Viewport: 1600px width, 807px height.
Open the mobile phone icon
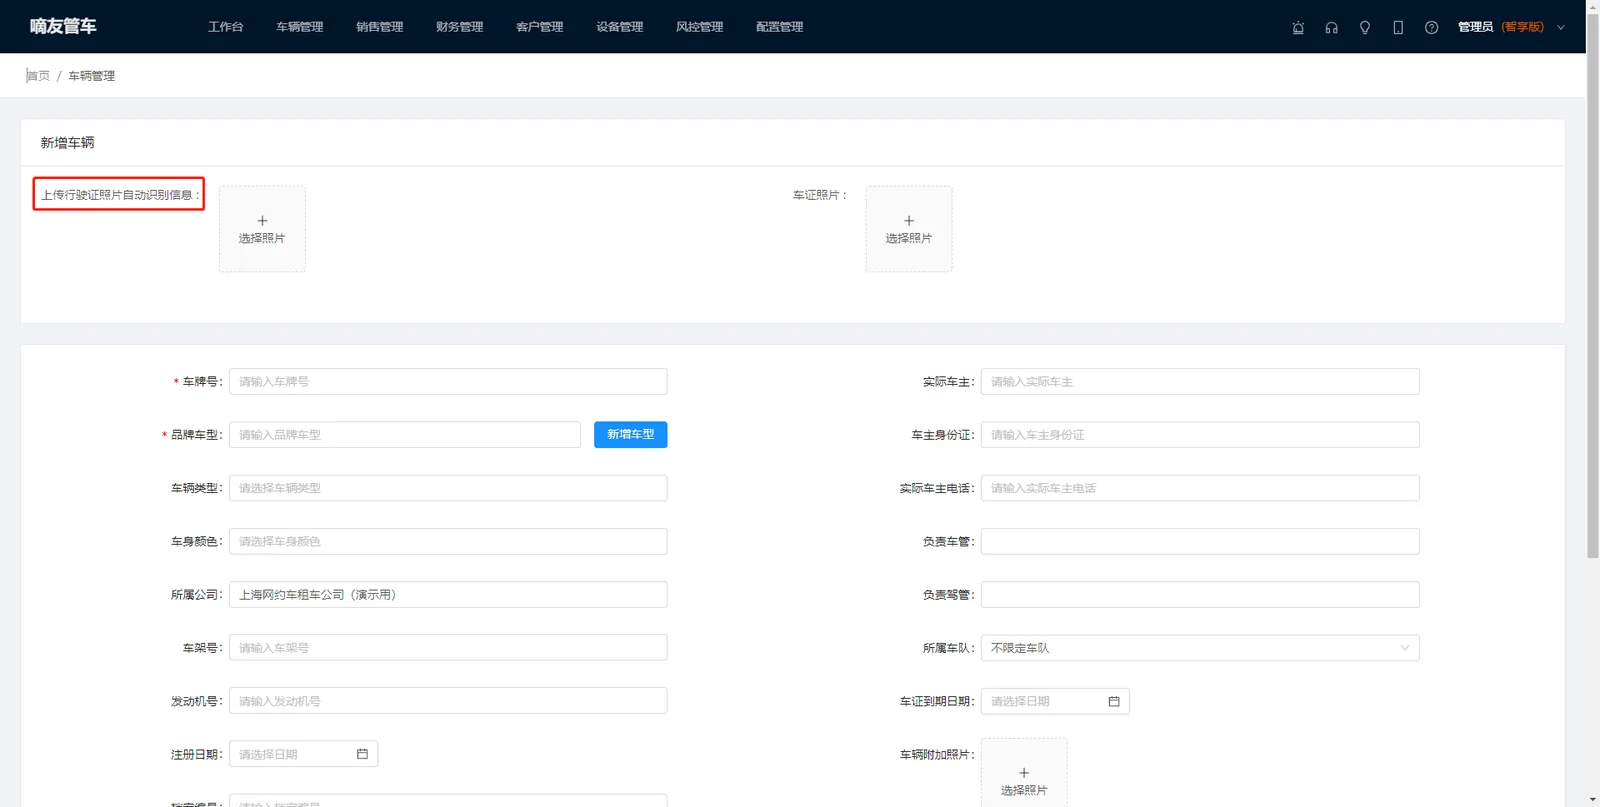tap(1398, 28)
